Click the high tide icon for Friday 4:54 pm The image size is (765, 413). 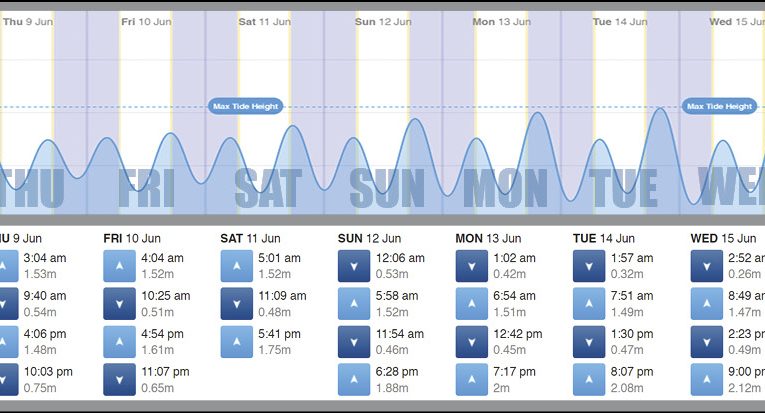tap(119, 341)
